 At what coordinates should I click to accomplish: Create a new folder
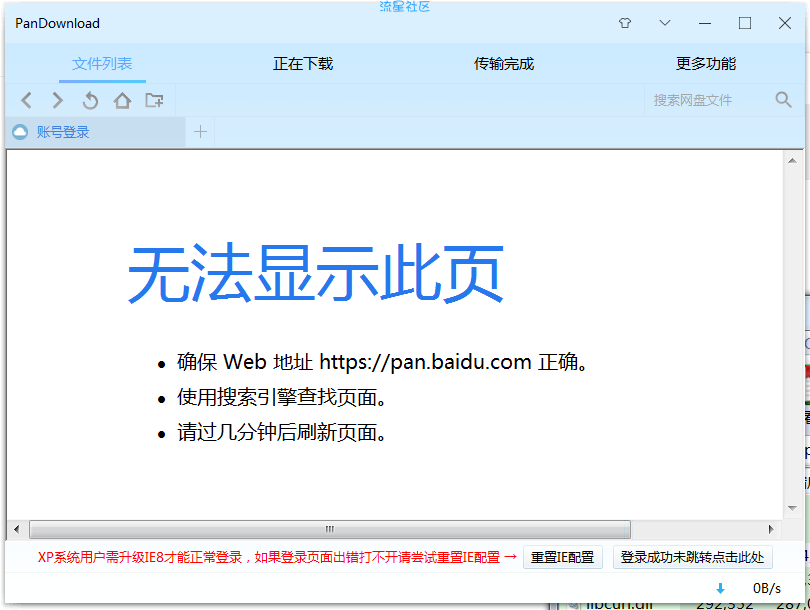click(x=154, y=100)
